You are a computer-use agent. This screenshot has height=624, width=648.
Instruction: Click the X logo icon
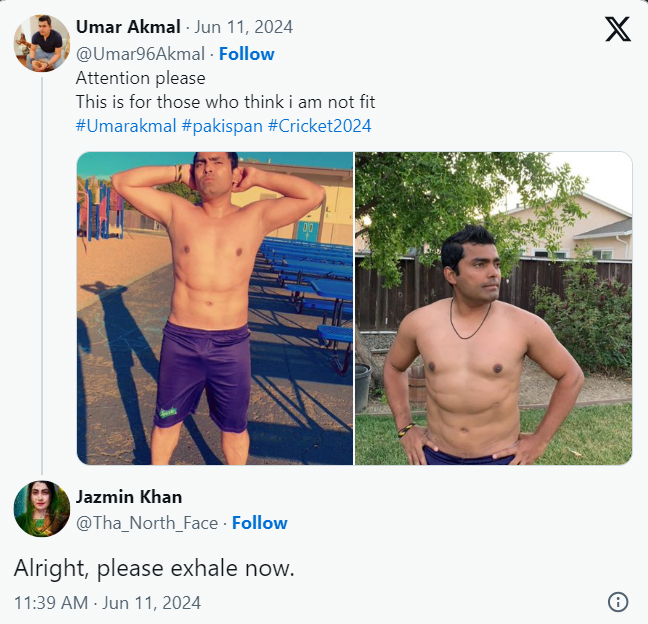(x=618, y=29)
